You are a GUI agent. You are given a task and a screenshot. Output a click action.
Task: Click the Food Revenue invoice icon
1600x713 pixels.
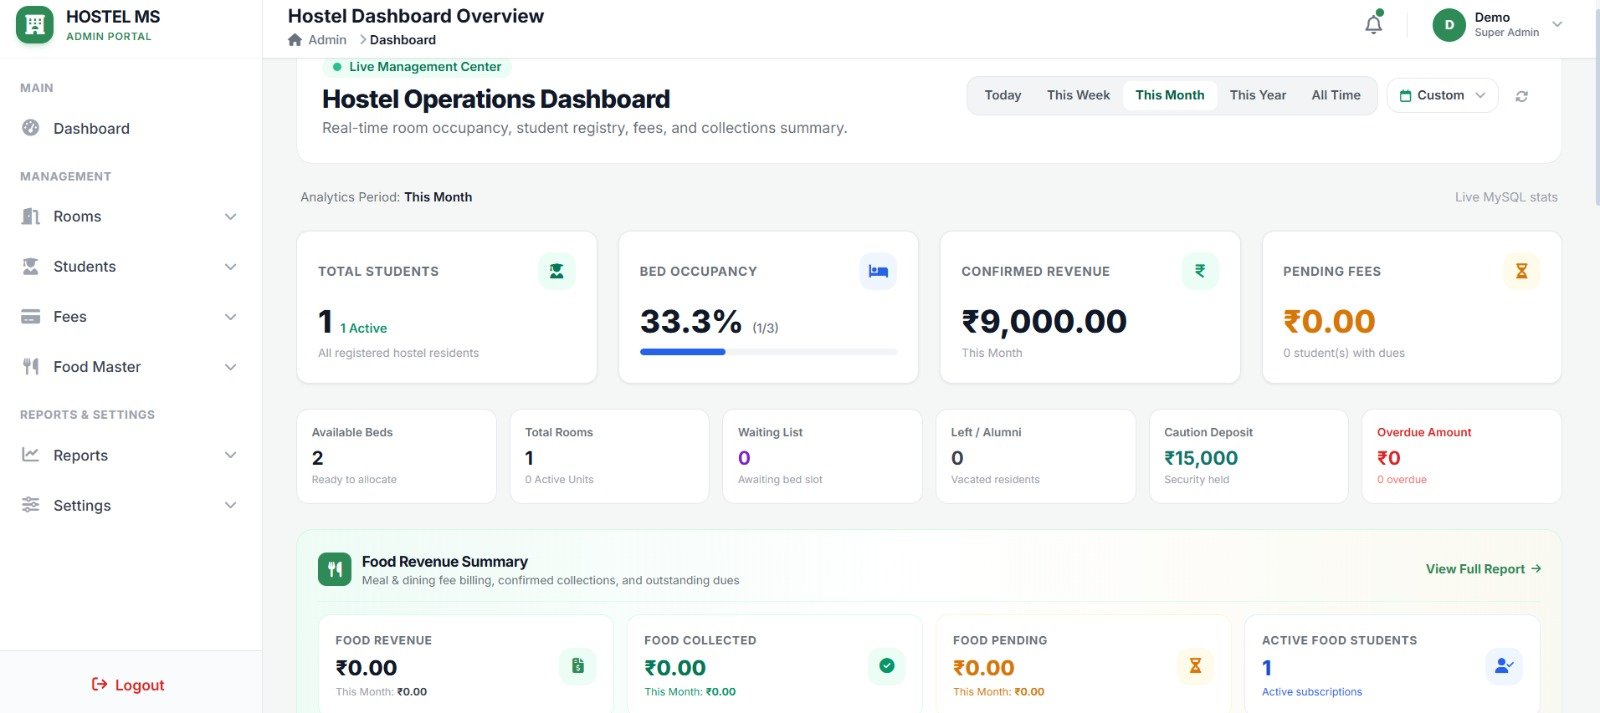pyautogui.click(x=578, y=666)
